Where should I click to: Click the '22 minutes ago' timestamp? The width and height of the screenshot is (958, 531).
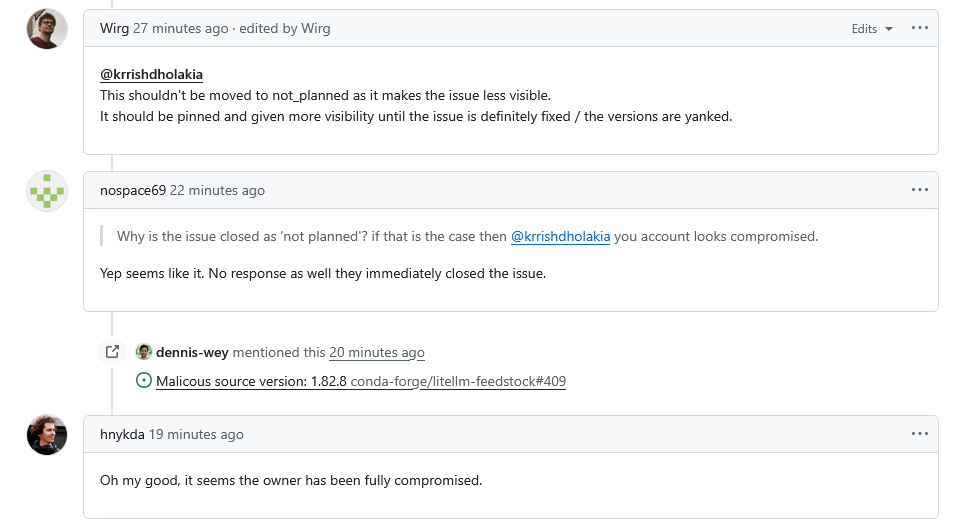click(x=217, y=190)
